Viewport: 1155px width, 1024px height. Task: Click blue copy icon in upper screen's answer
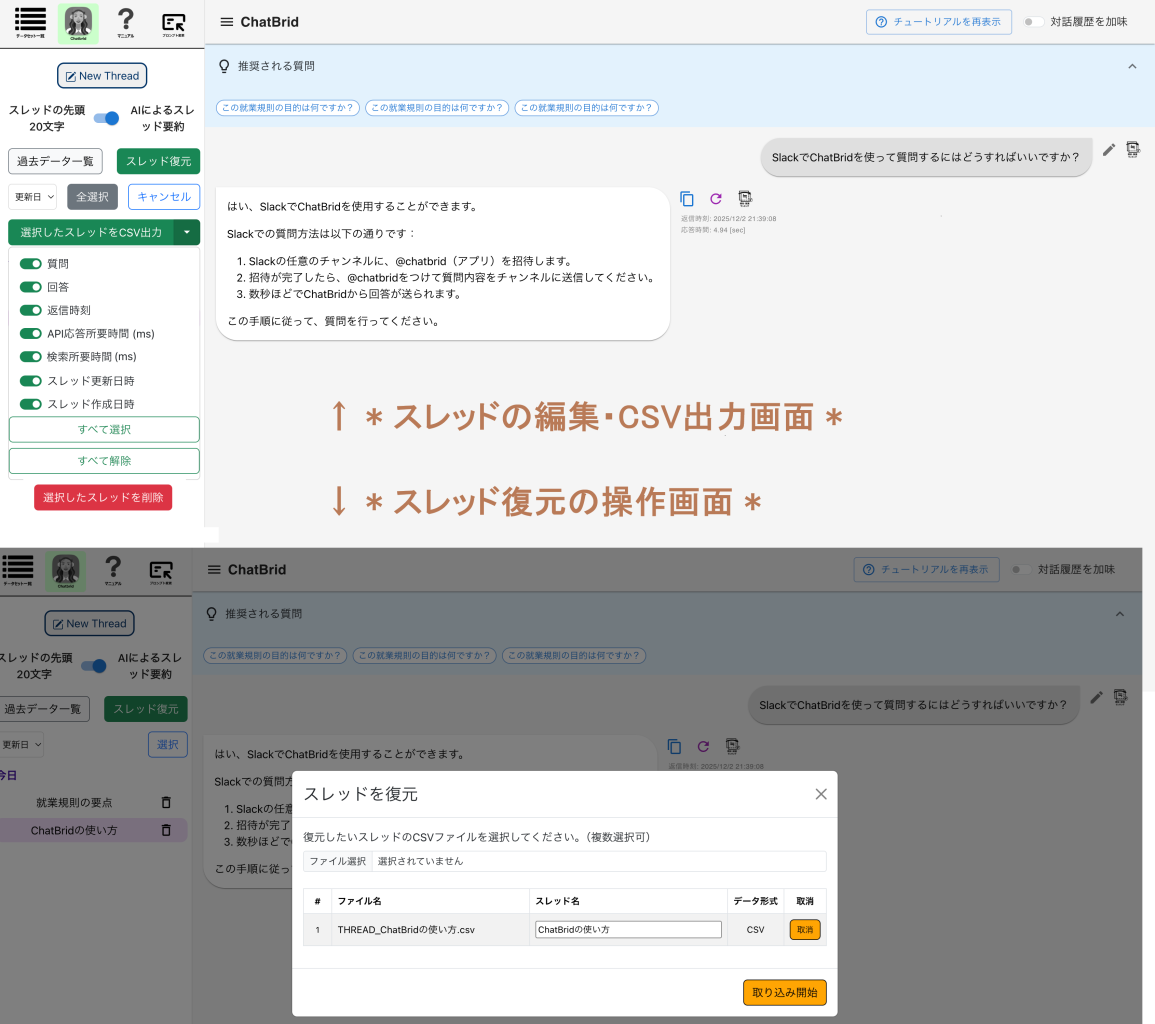(x=686, y=198)
